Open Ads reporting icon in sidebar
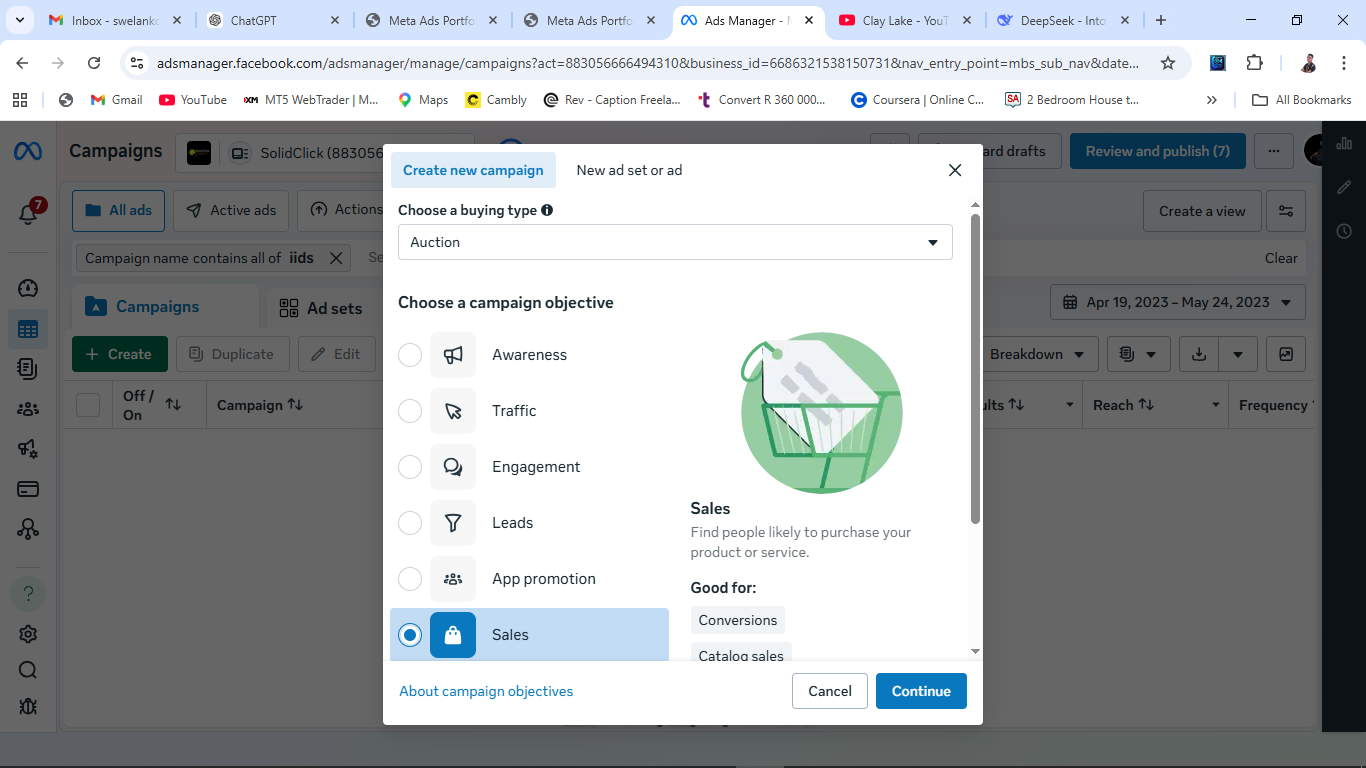This screenshot has width=1366, height=768. click(28, 369)
